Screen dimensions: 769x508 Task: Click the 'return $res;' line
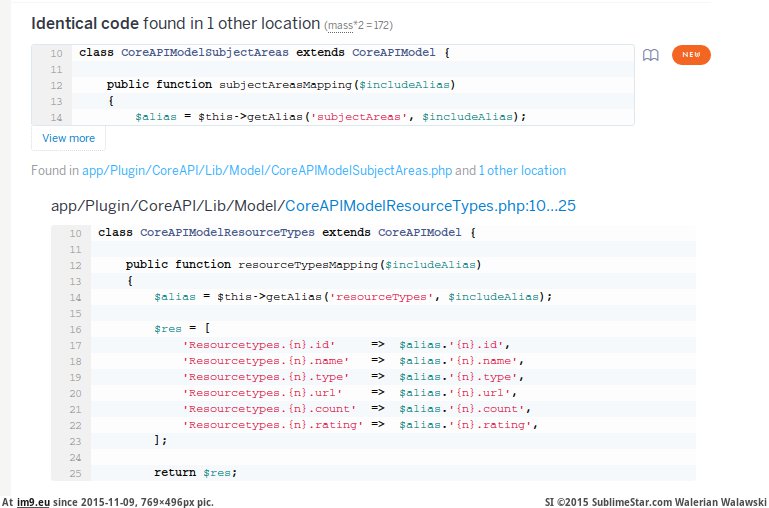(x=195, y=473)
